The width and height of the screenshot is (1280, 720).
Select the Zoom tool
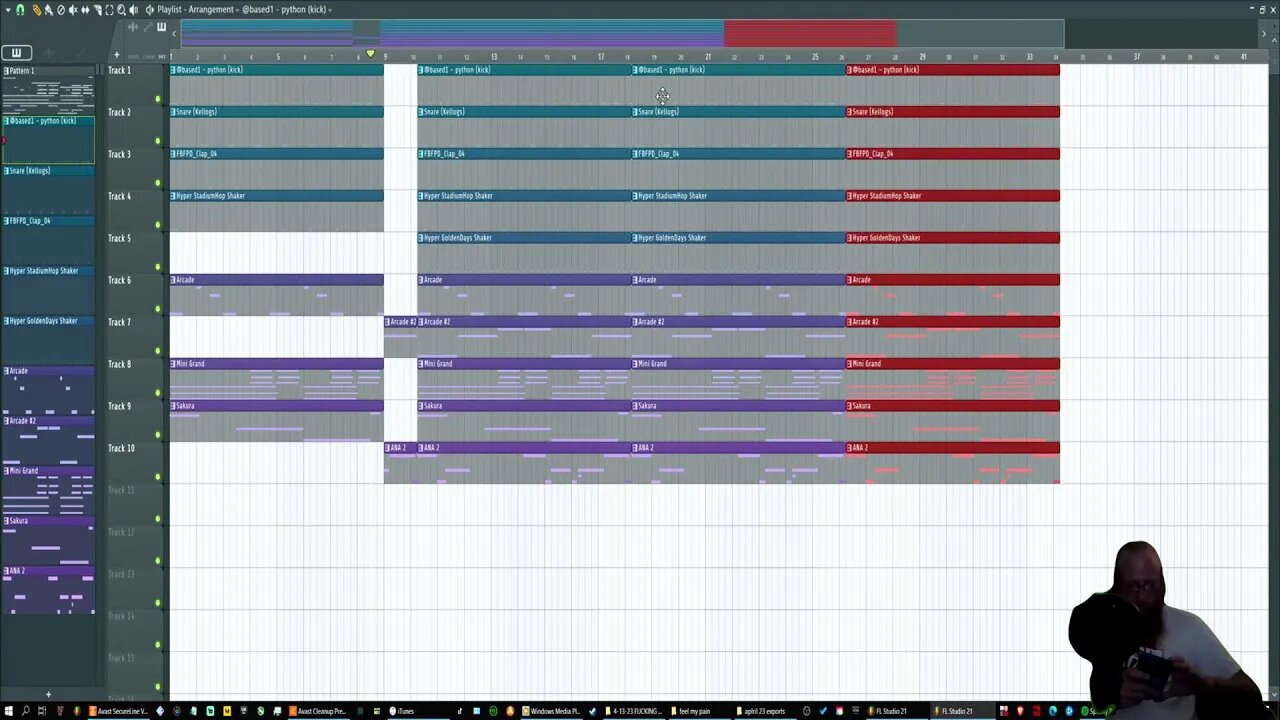tap(121, 10)
